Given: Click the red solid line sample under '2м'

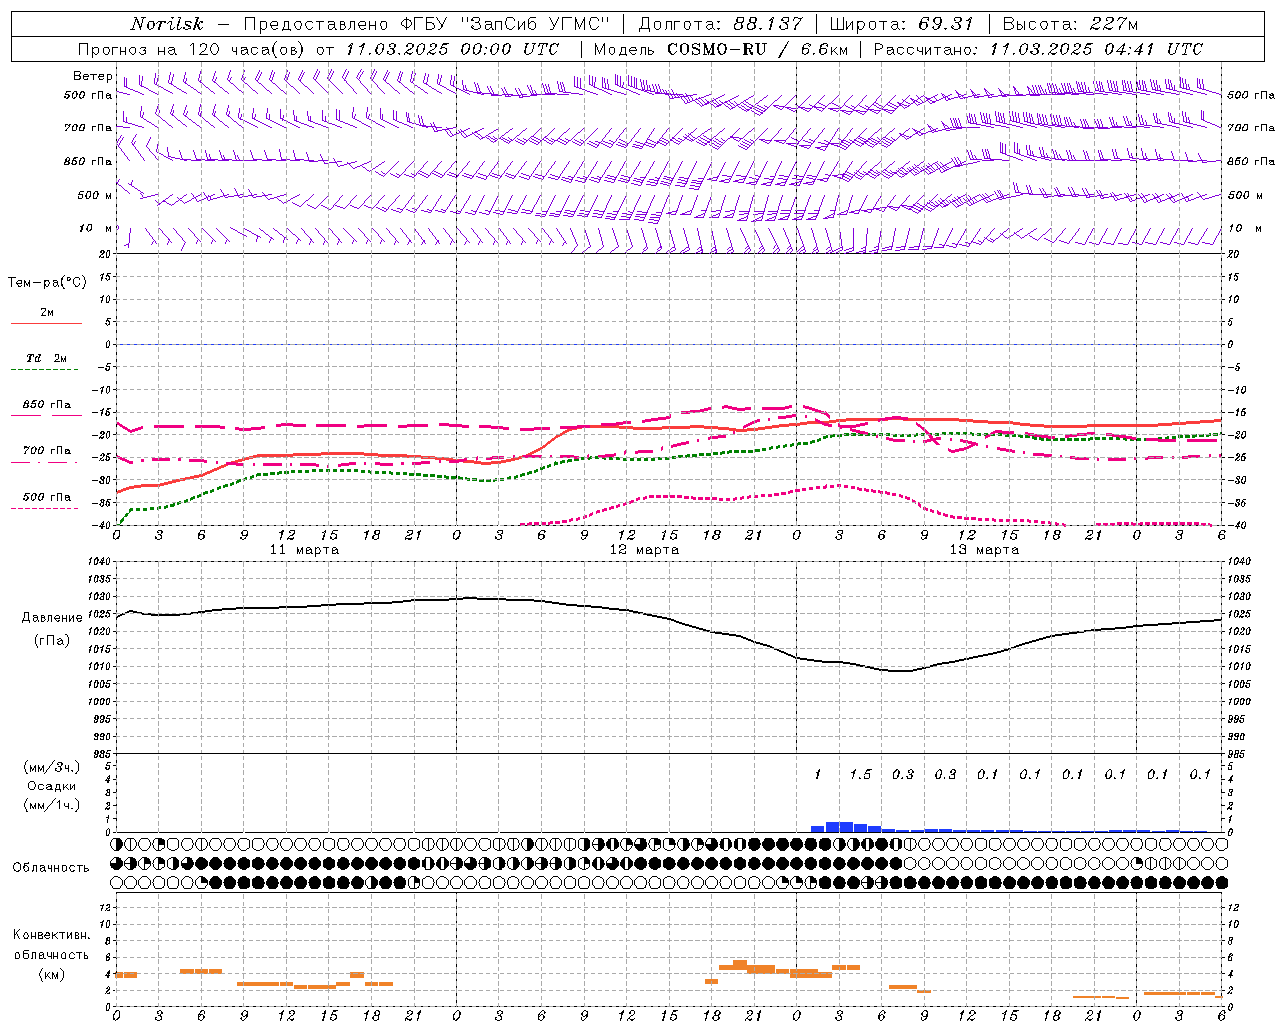Looking at the screenshot, I should pos(46,323).
